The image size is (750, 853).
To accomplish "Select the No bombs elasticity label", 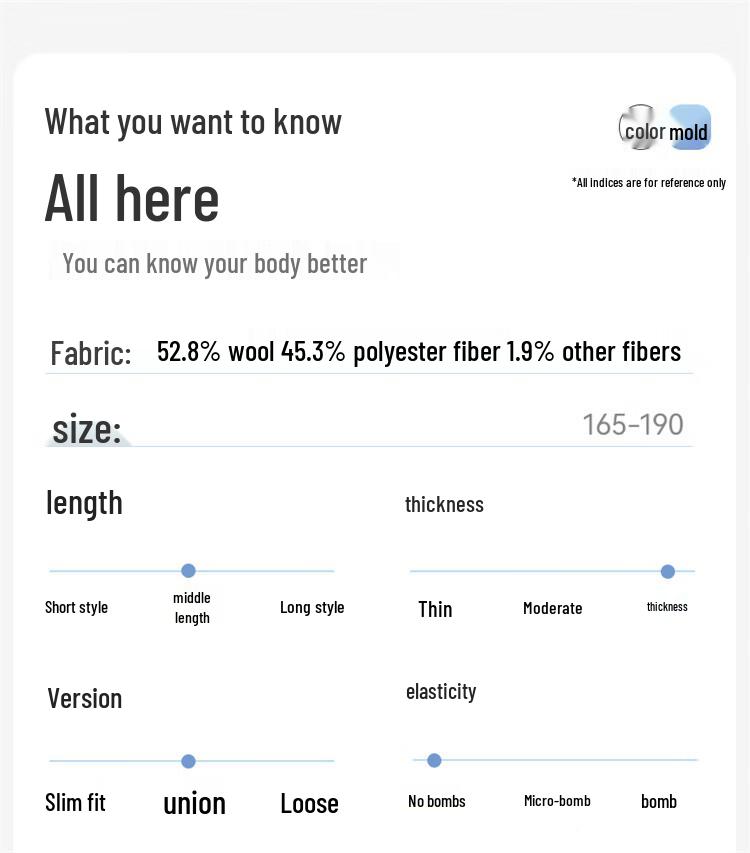I will [437, 801].
